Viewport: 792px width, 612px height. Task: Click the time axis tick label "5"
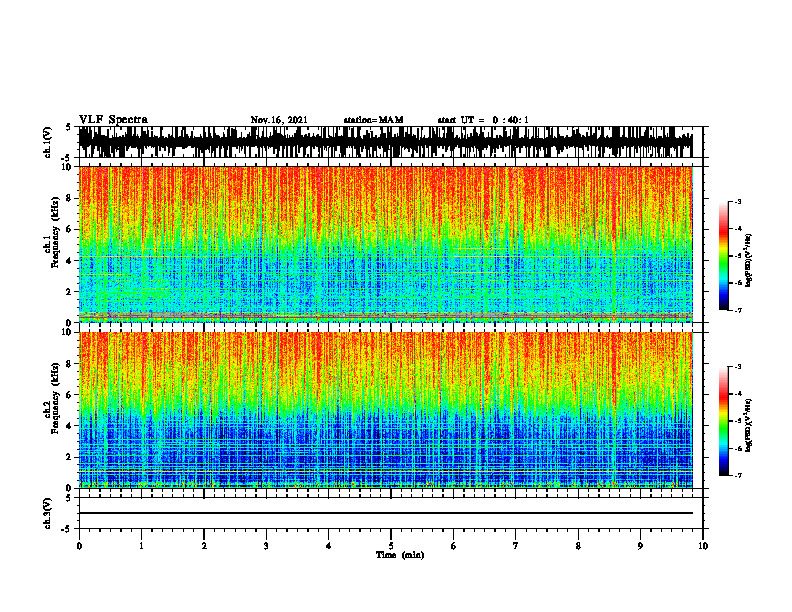coord(391,546)
